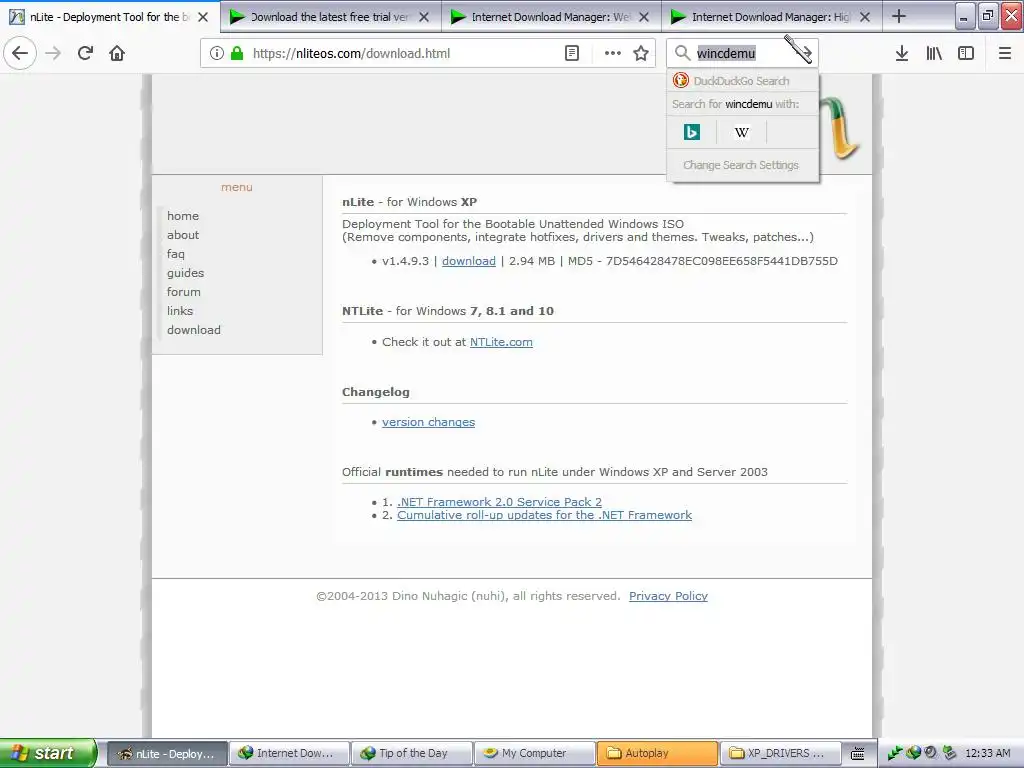Viewport: 1024px width, 768px height.
Task: Click the MD5 hash 7D546428478EC098EE658F5441DB755D
Action: (722, 261)
